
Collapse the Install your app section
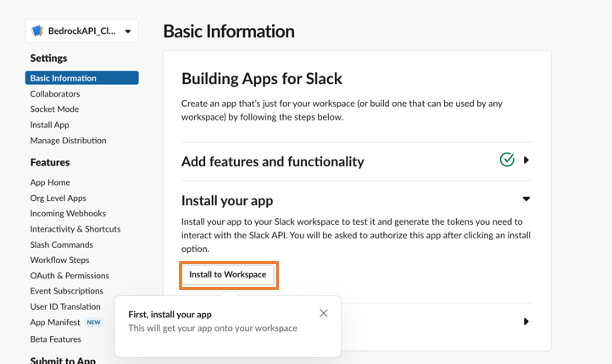tap(526, 199)
